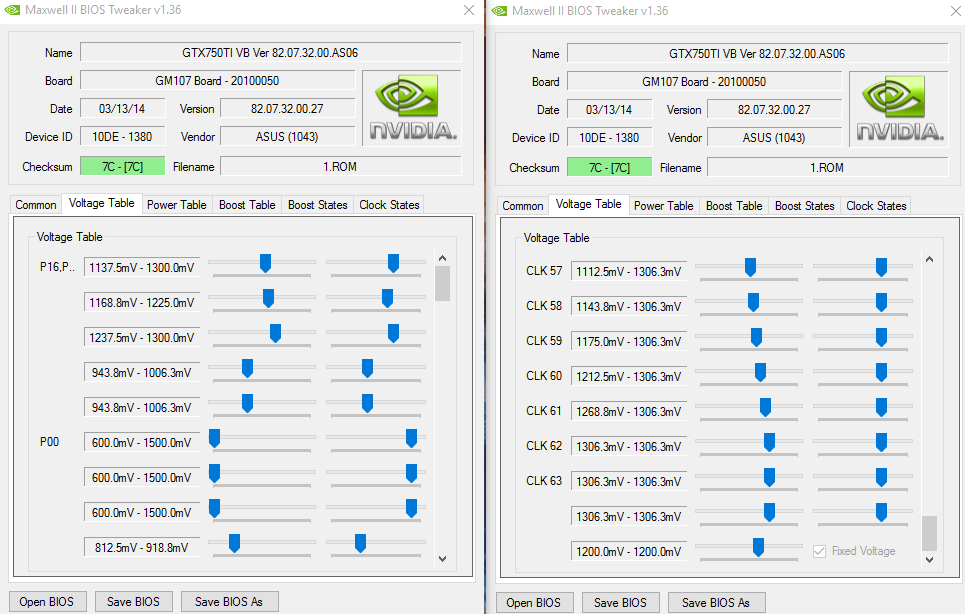Close left Maxwell II BIOS Tweaker window
The image size is (965, 614).
[469, 10]
